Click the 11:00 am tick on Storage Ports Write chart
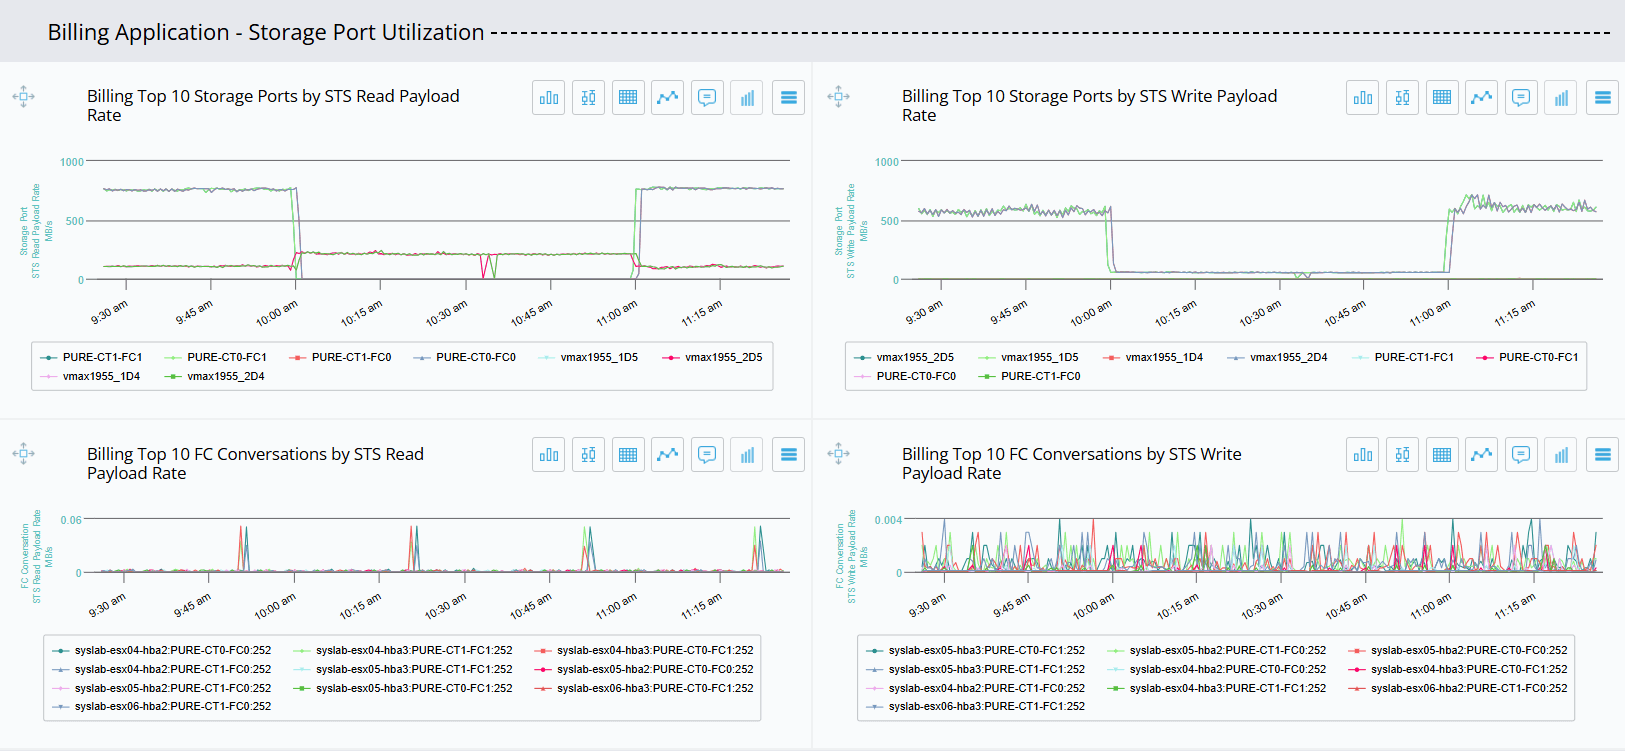This screenshot has width=1625, height=751. [1430, 313]
